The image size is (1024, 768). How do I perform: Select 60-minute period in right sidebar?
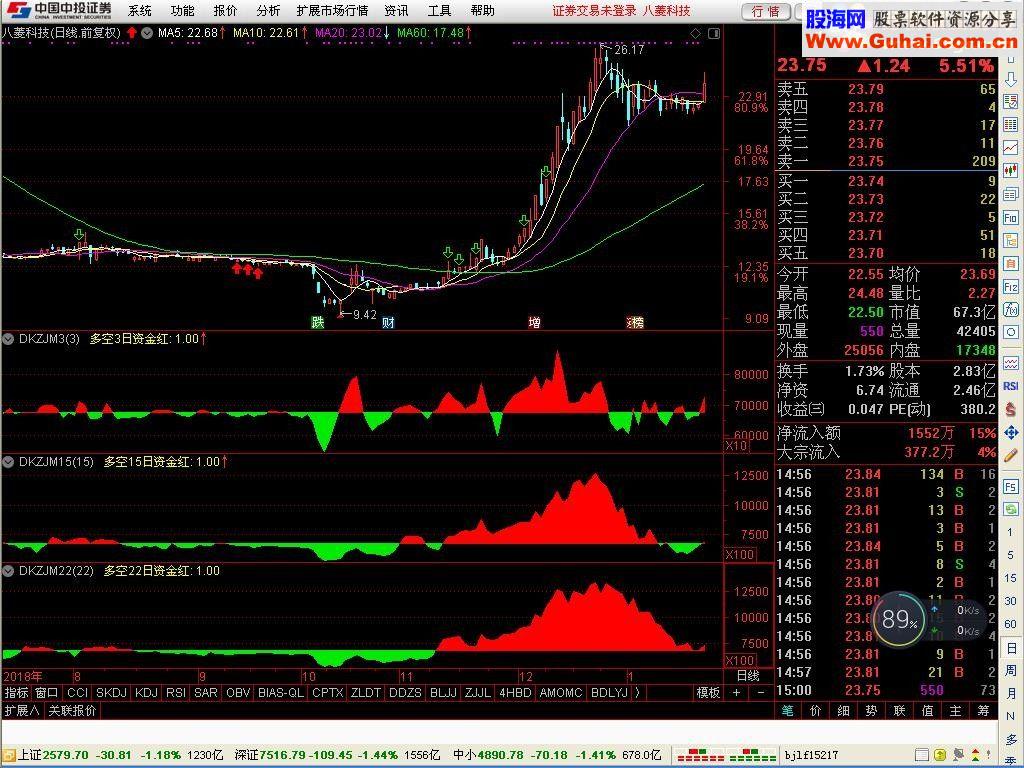1011,624
